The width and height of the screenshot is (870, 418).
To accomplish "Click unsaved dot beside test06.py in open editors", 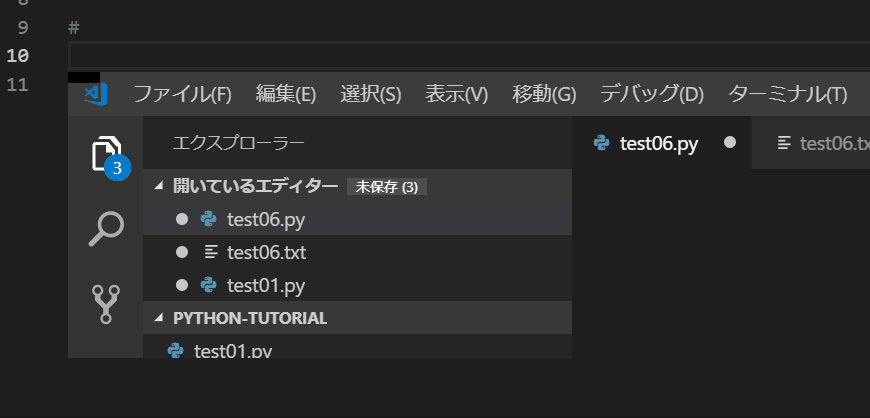I will [x=182, y=220].
